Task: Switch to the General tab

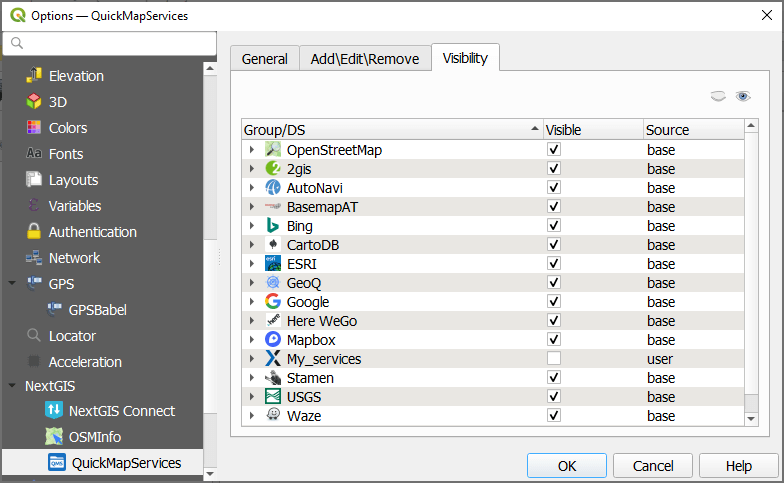Action: click(x=265, y=59)
